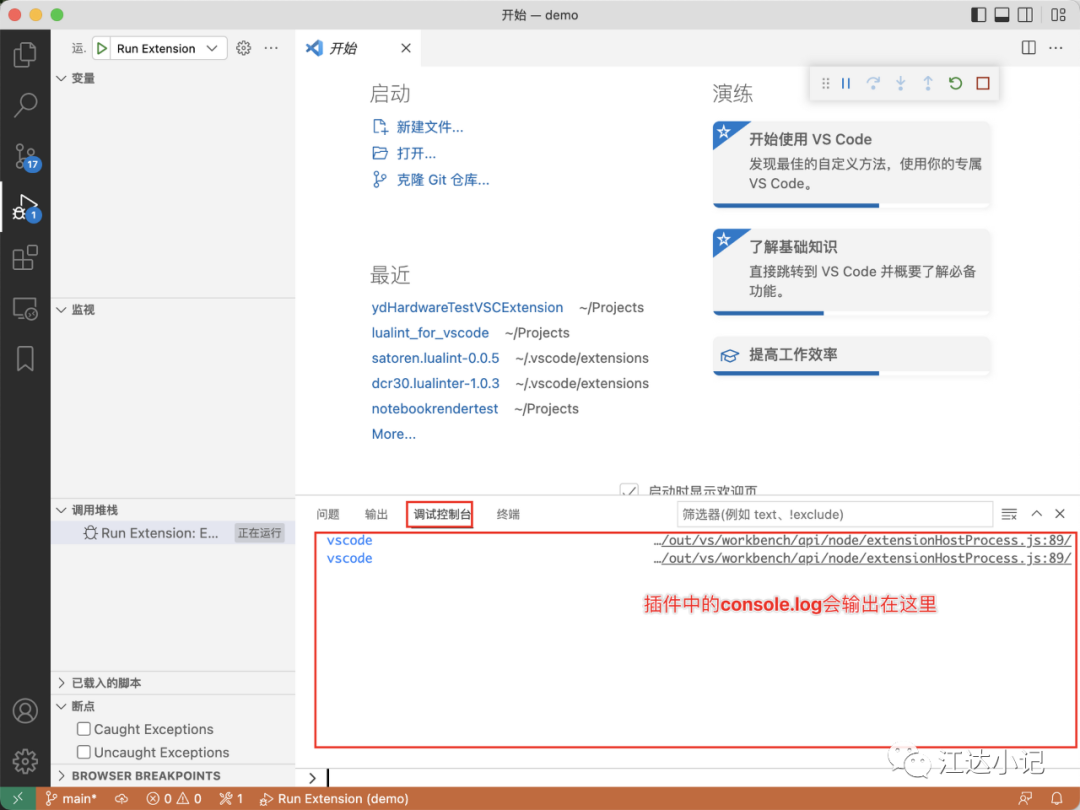
Task: Switch to the 输出 panel tab
Action: 376,515
